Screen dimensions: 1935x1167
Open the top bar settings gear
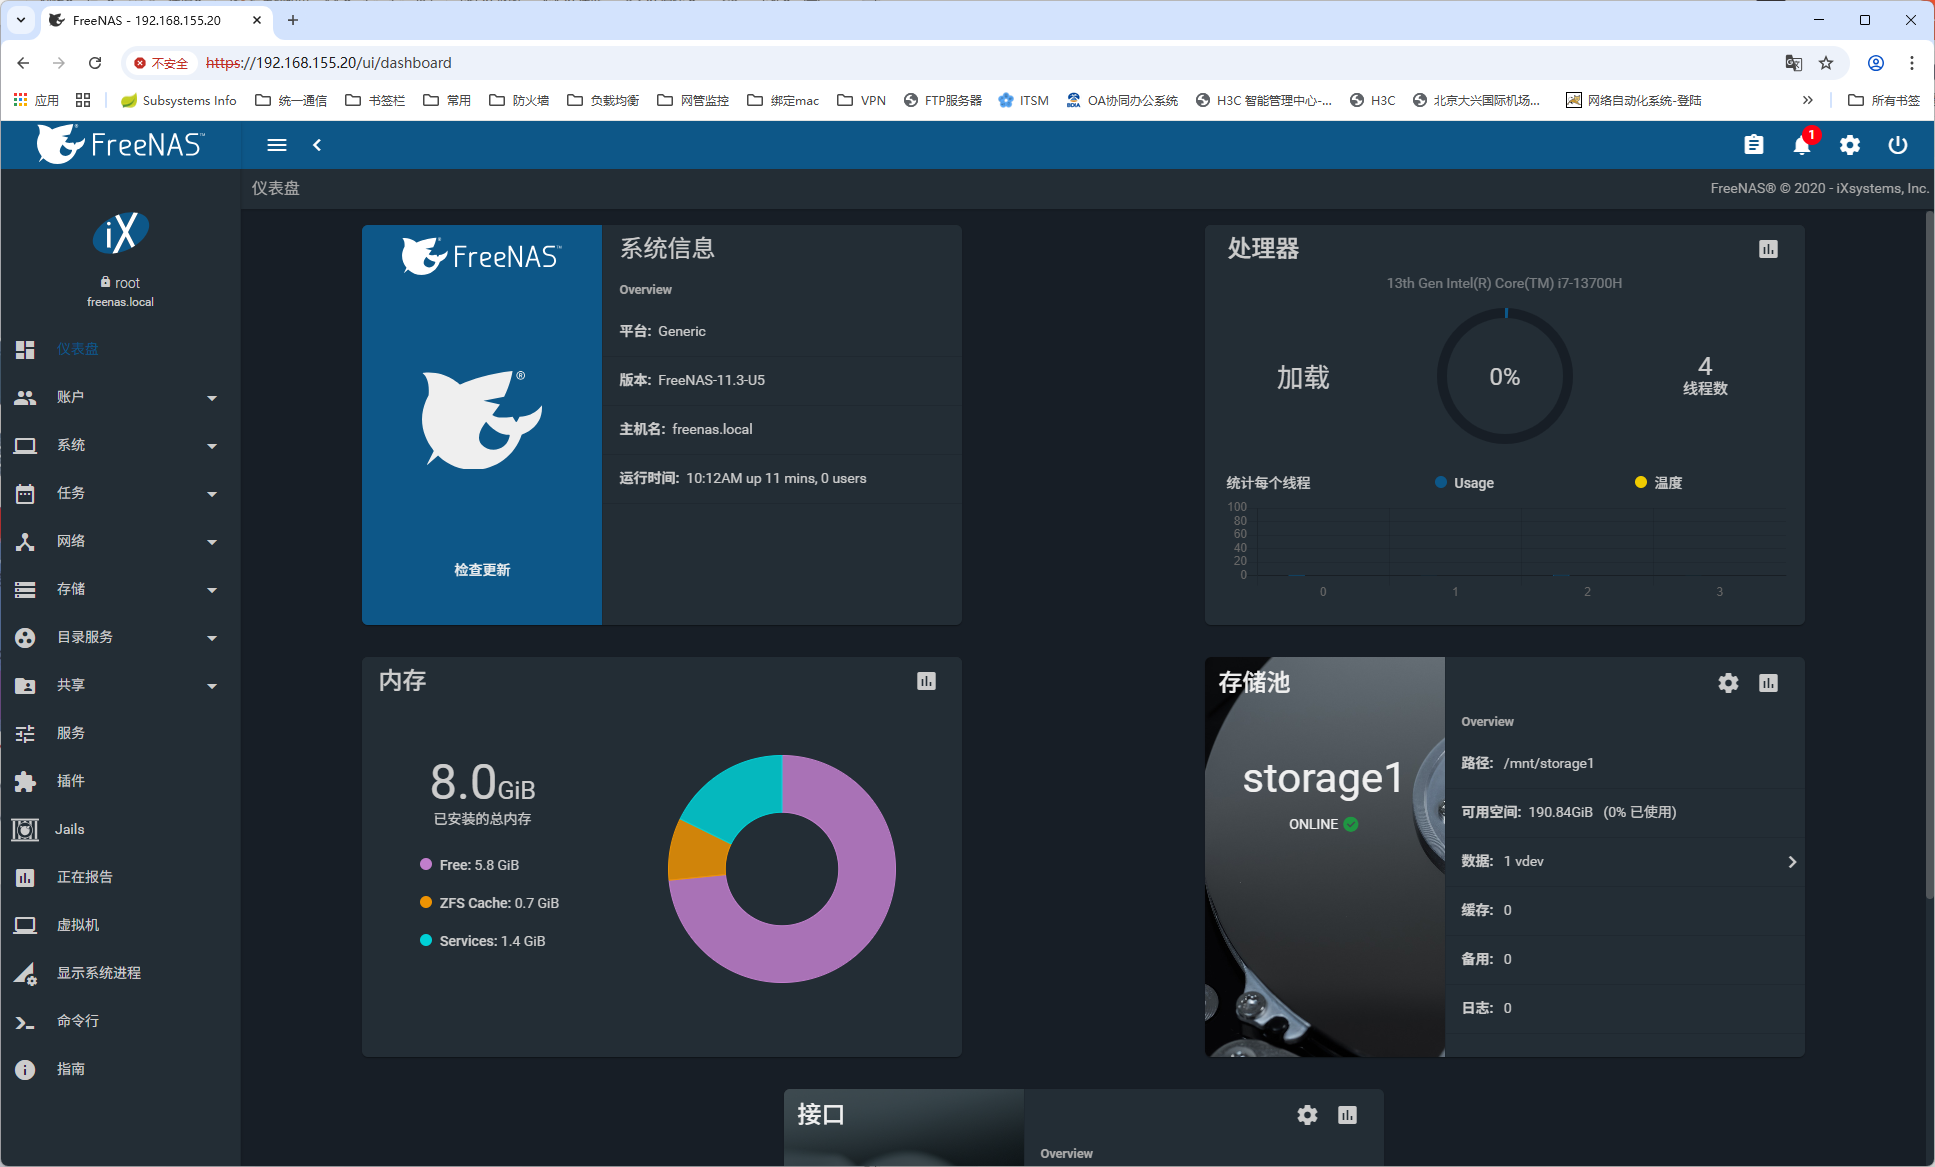click(x=1849, y=145)
